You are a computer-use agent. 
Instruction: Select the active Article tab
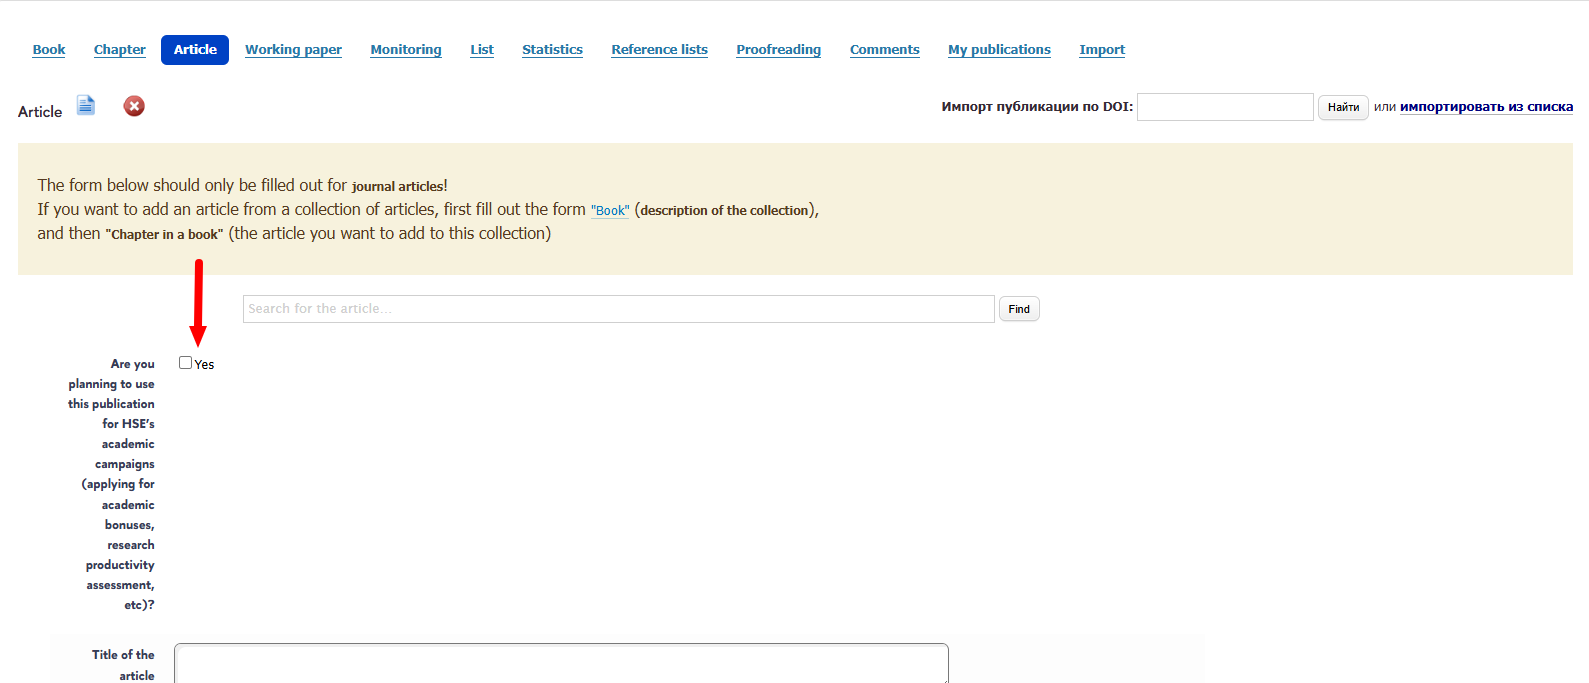click(x=195, y=50)
